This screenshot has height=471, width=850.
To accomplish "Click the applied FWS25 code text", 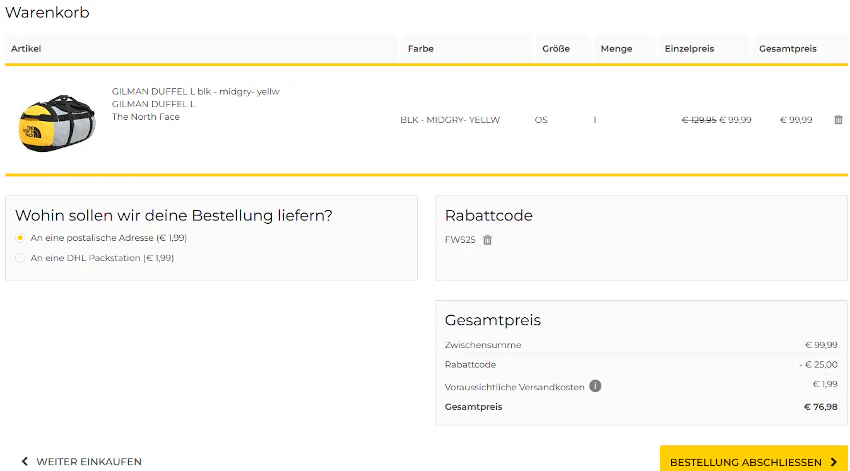I will [460, 240].
